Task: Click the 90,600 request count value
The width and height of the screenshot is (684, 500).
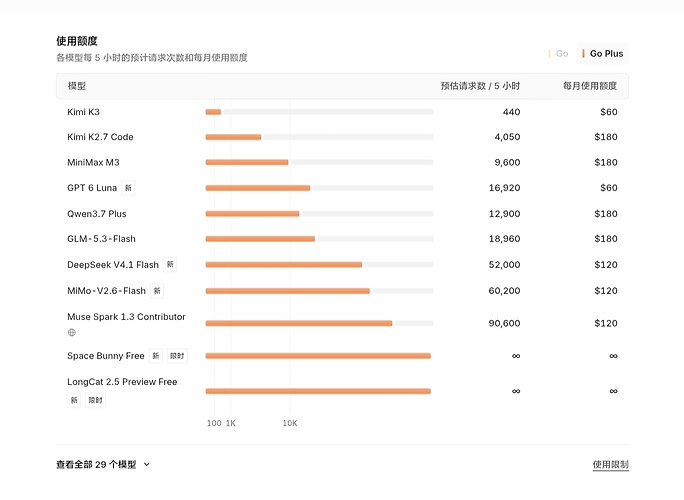Action: point(504,323)
